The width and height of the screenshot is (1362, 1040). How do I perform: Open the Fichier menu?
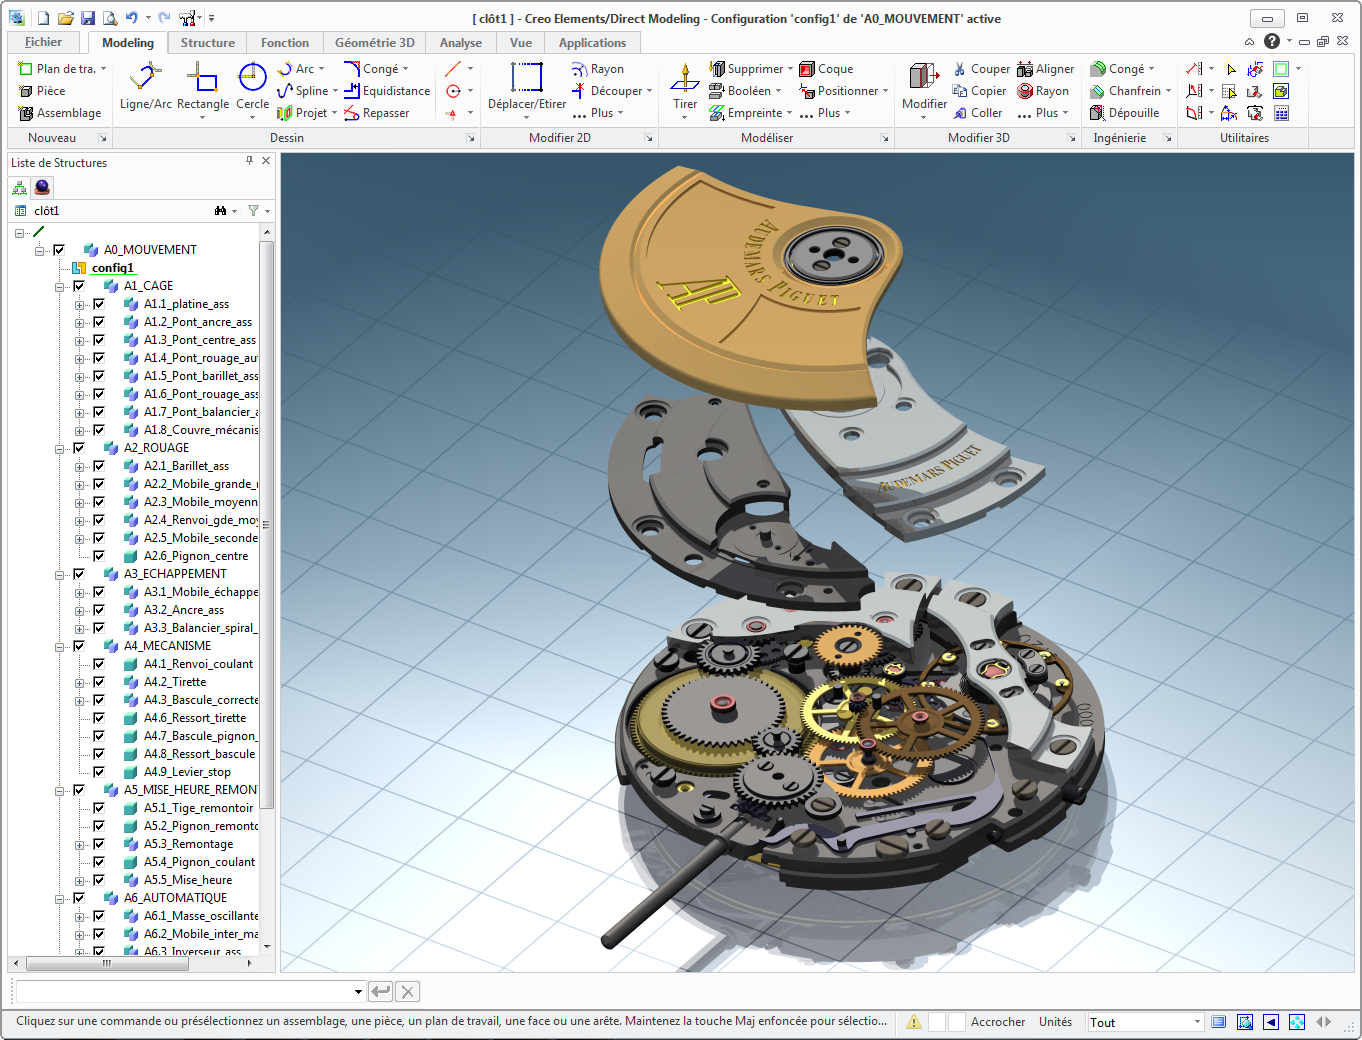(43, 42)
